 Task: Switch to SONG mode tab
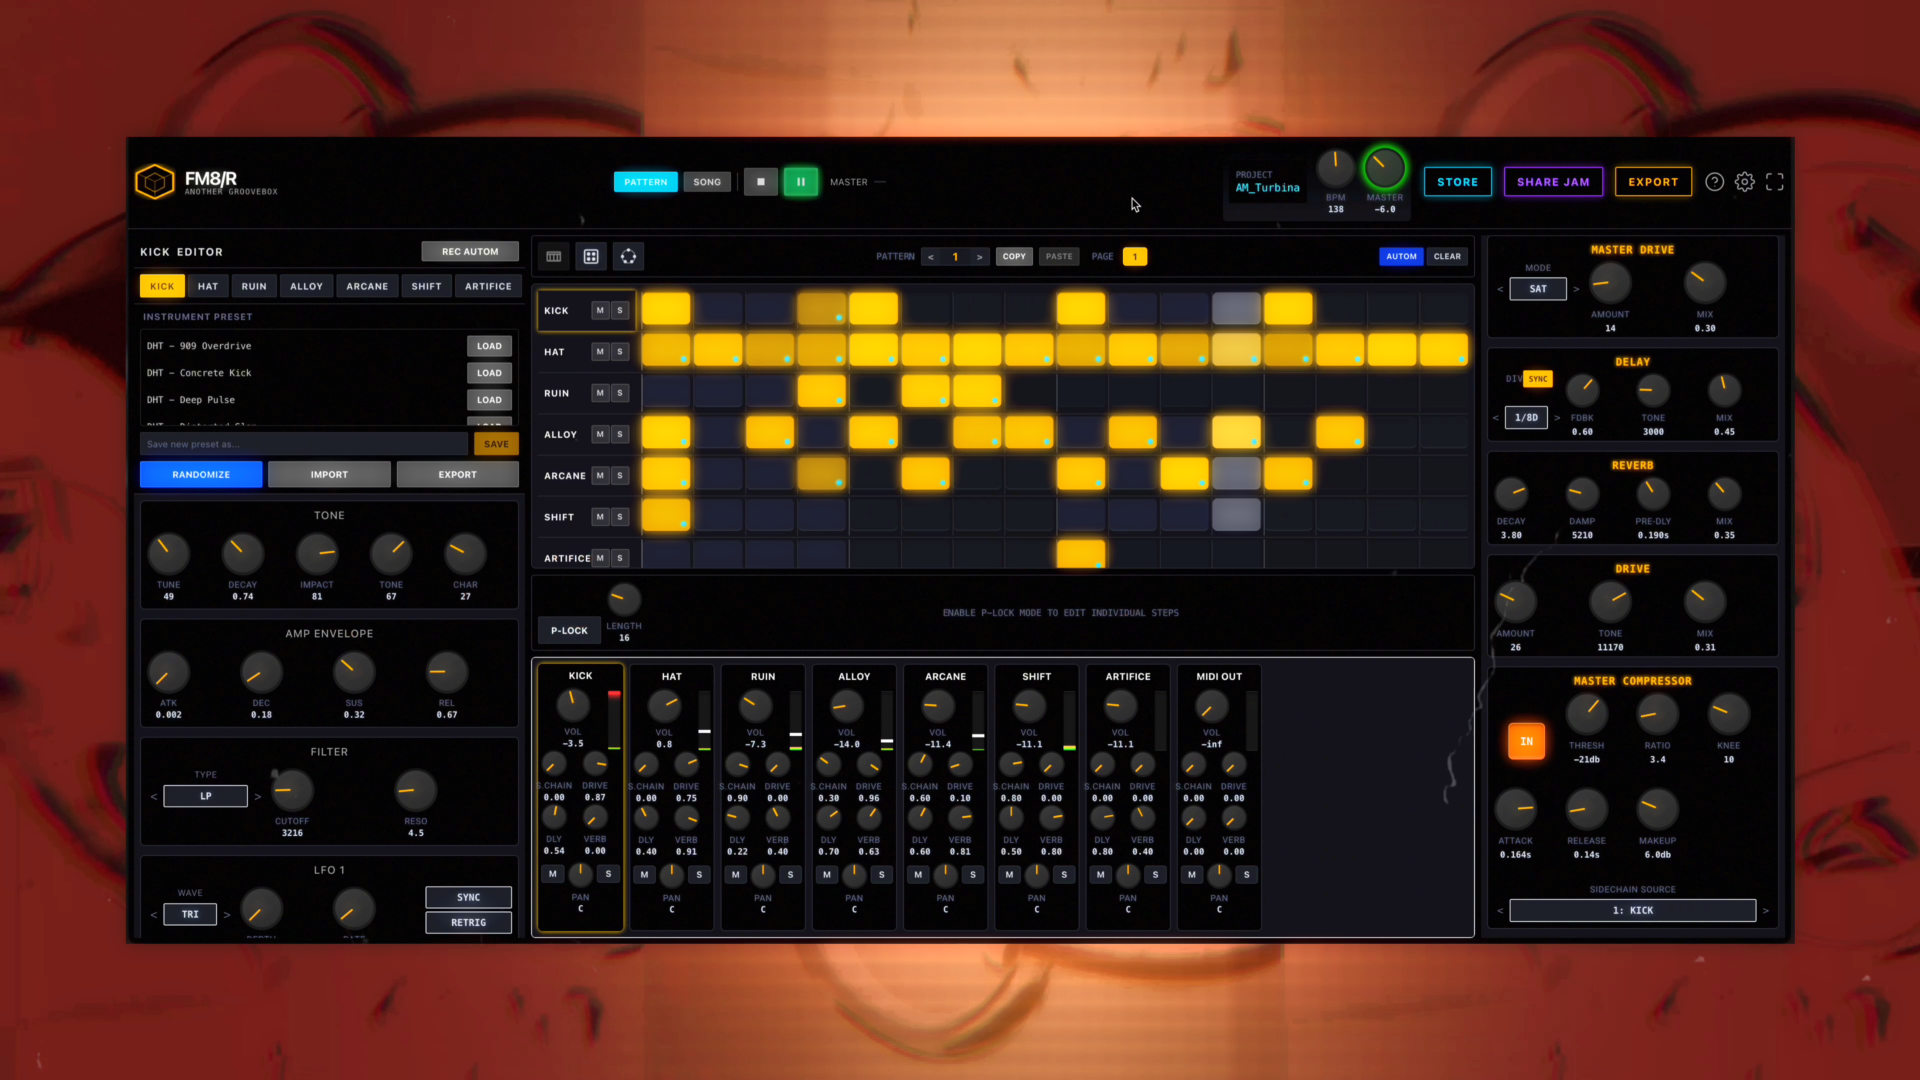[x=707, y=182]
